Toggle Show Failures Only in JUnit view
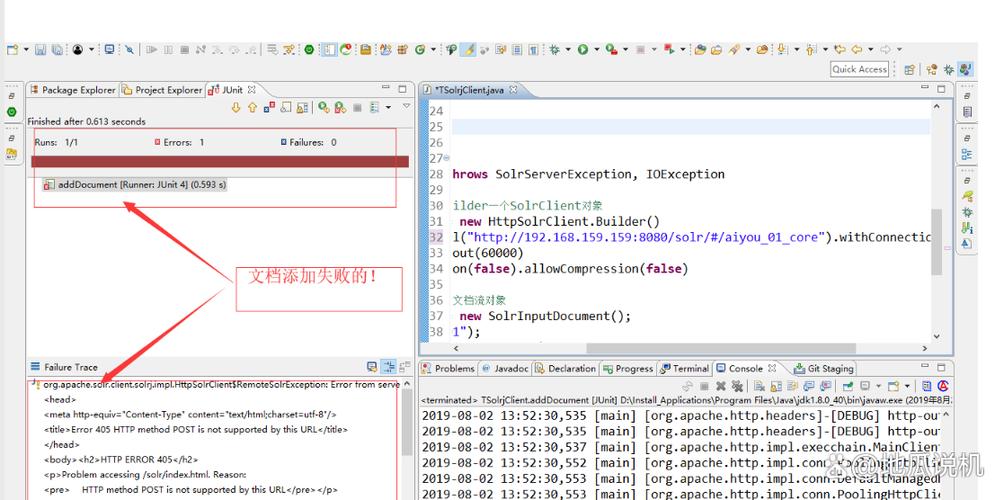Viewport: 1004px width, 500px height. tap(269, 108)
